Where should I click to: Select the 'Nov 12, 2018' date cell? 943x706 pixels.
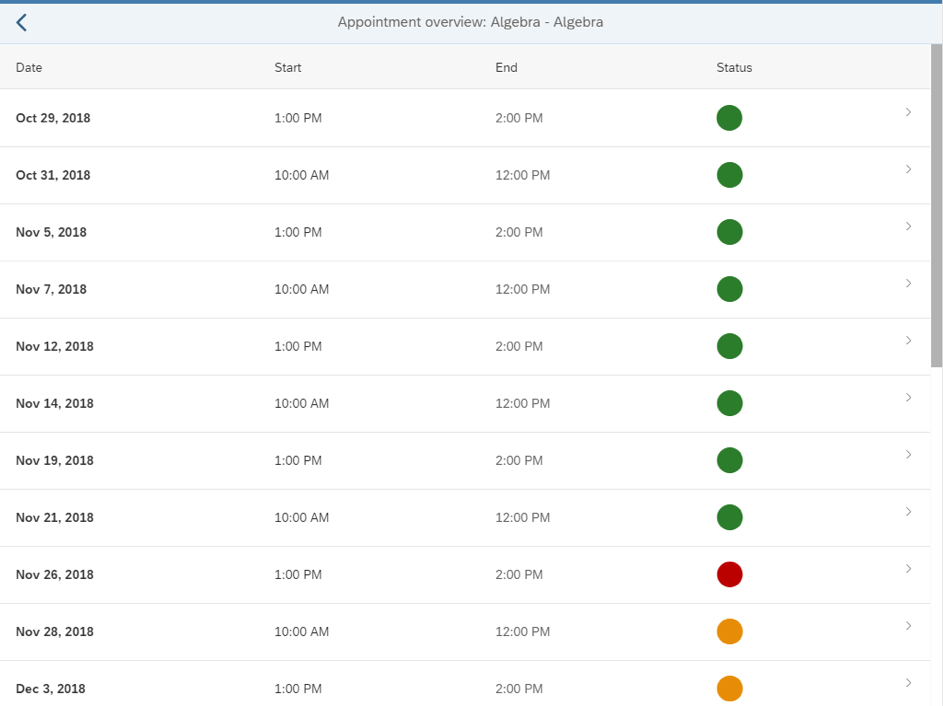55,346
